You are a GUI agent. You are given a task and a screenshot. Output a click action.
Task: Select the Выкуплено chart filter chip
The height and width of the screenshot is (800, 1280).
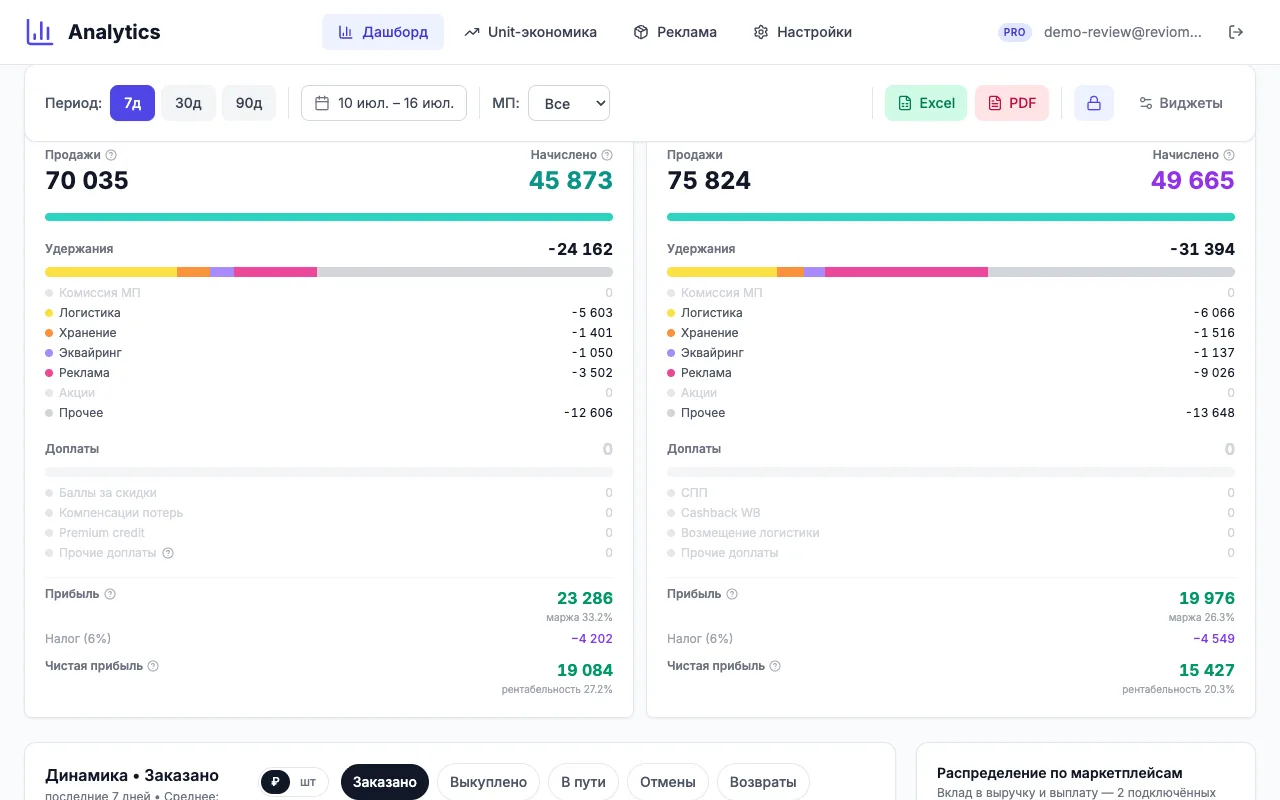[x=488, y=782]
